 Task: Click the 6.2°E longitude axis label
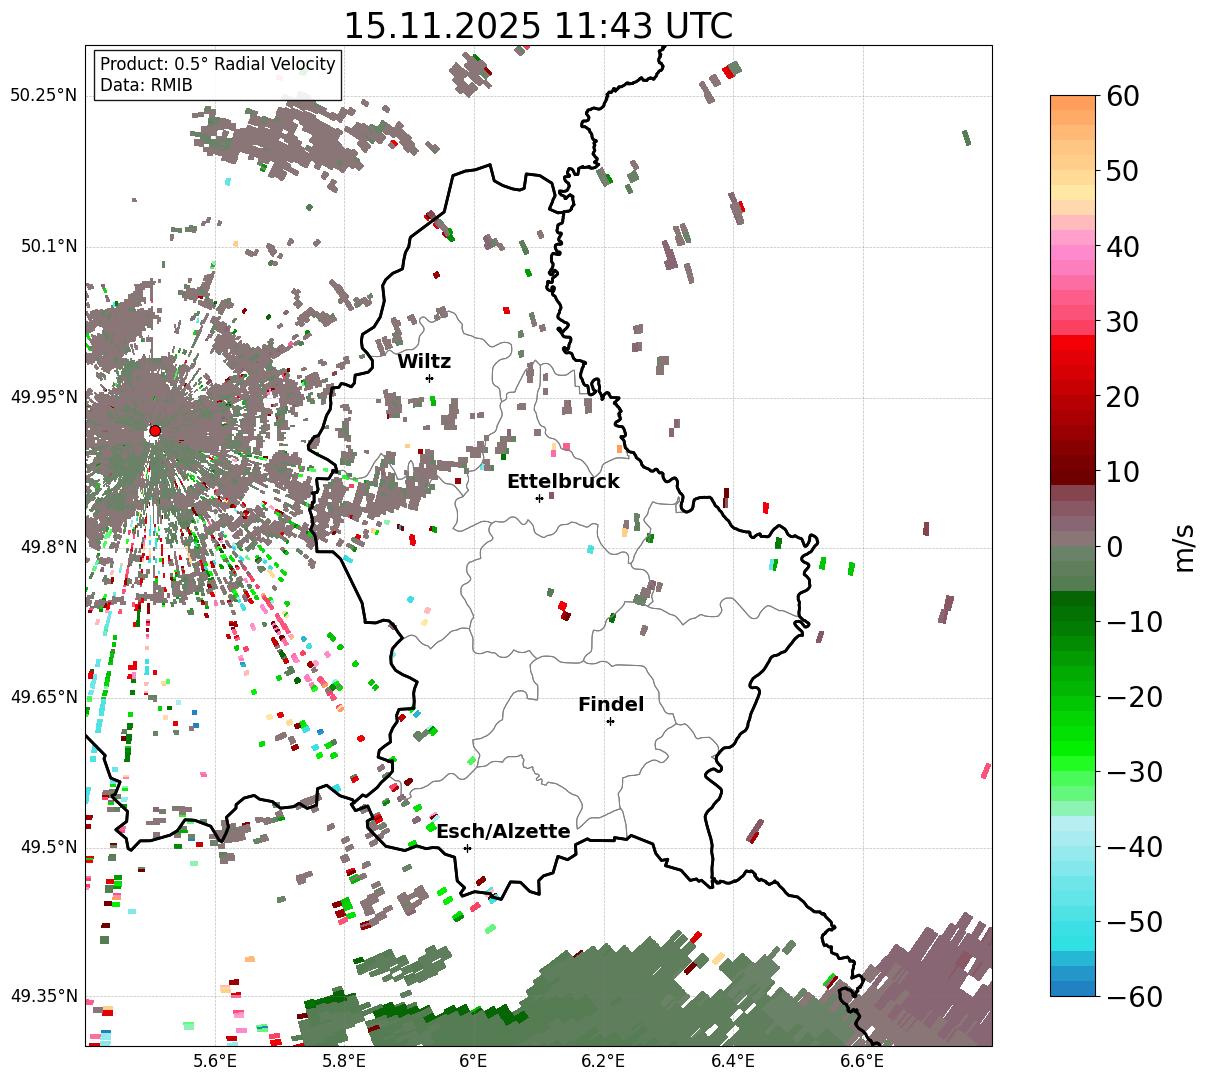[x=603, y=1061]
